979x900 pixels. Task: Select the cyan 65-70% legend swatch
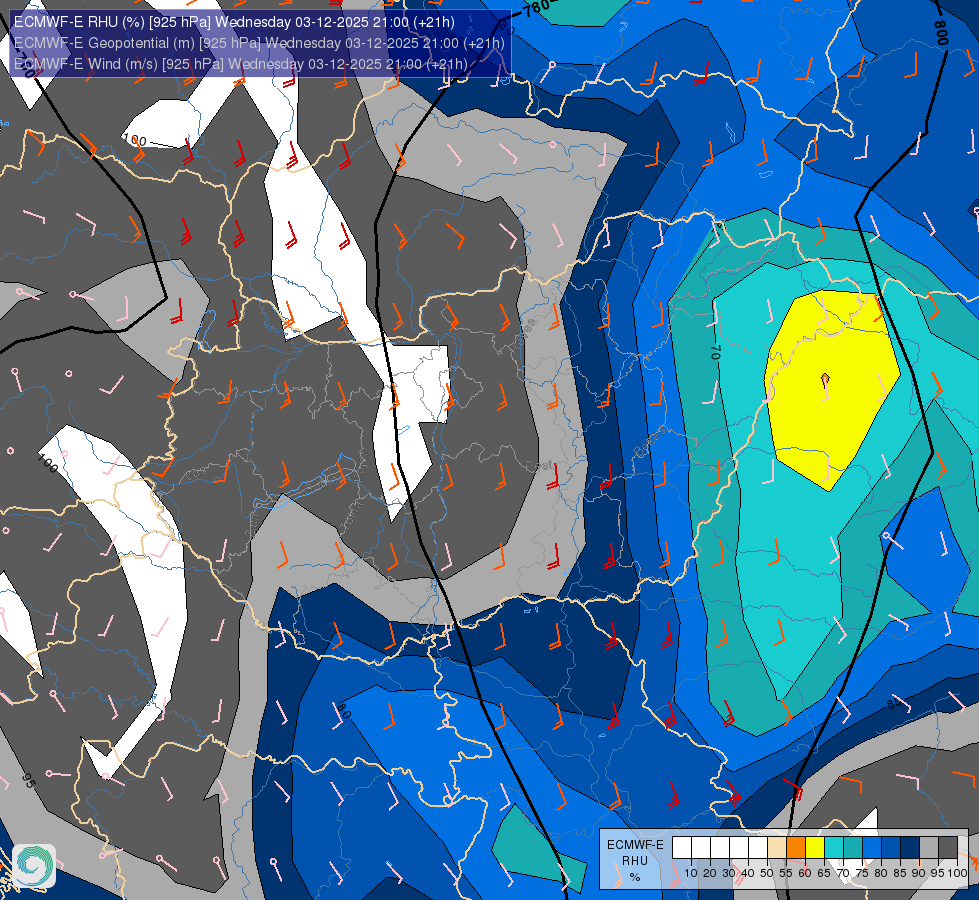834,848
